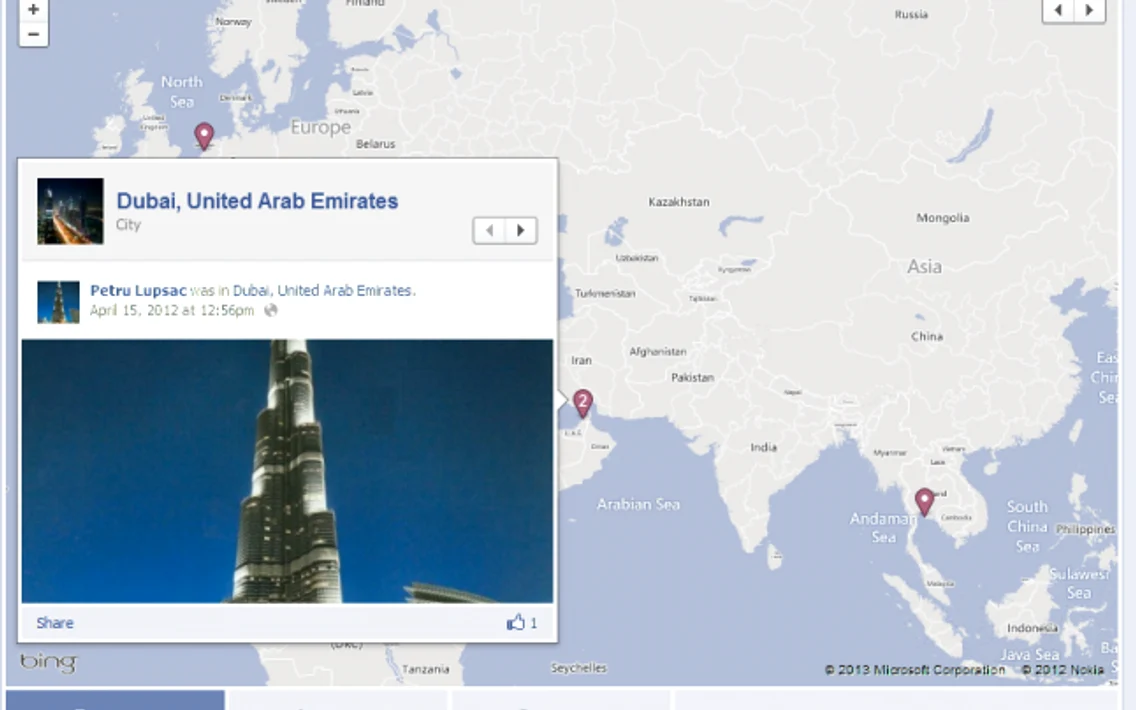The height and width of the screenshot is (710, 1136).
Task: Follow the Dubai, United Arab Emirates location link in post
Action: 322,291
